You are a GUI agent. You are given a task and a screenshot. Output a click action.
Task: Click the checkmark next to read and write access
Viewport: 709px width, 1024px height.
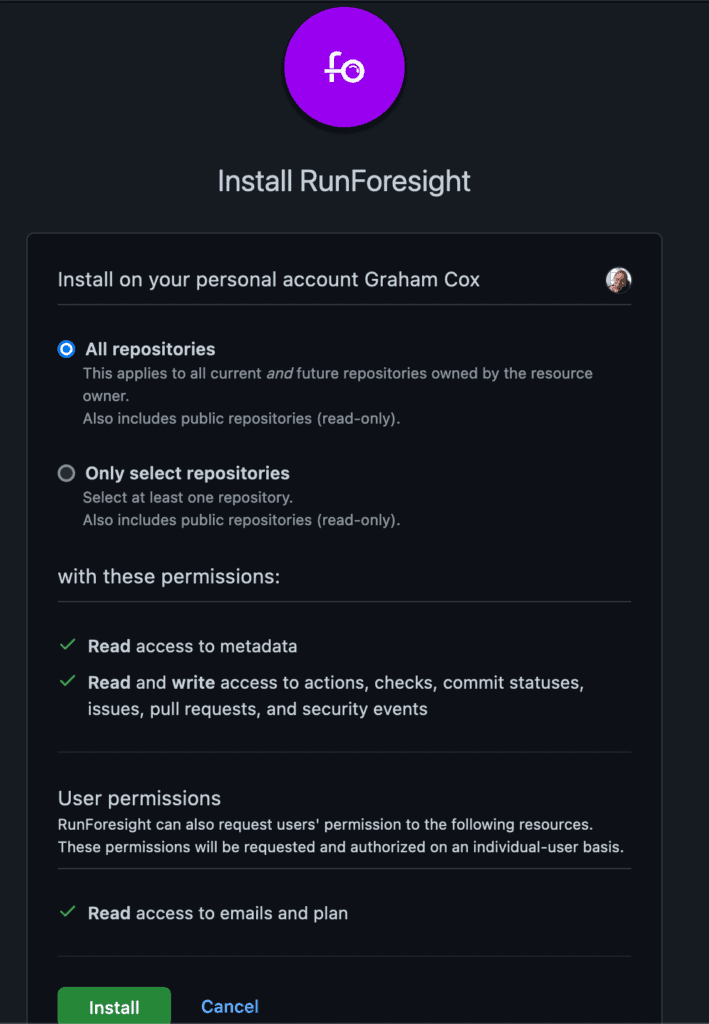[66, 682]
